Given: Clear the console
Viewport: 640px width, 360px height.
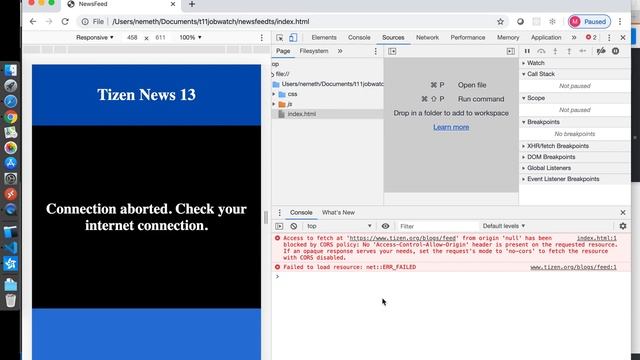Looking at the screenshot, I should (x=293, y=226).
